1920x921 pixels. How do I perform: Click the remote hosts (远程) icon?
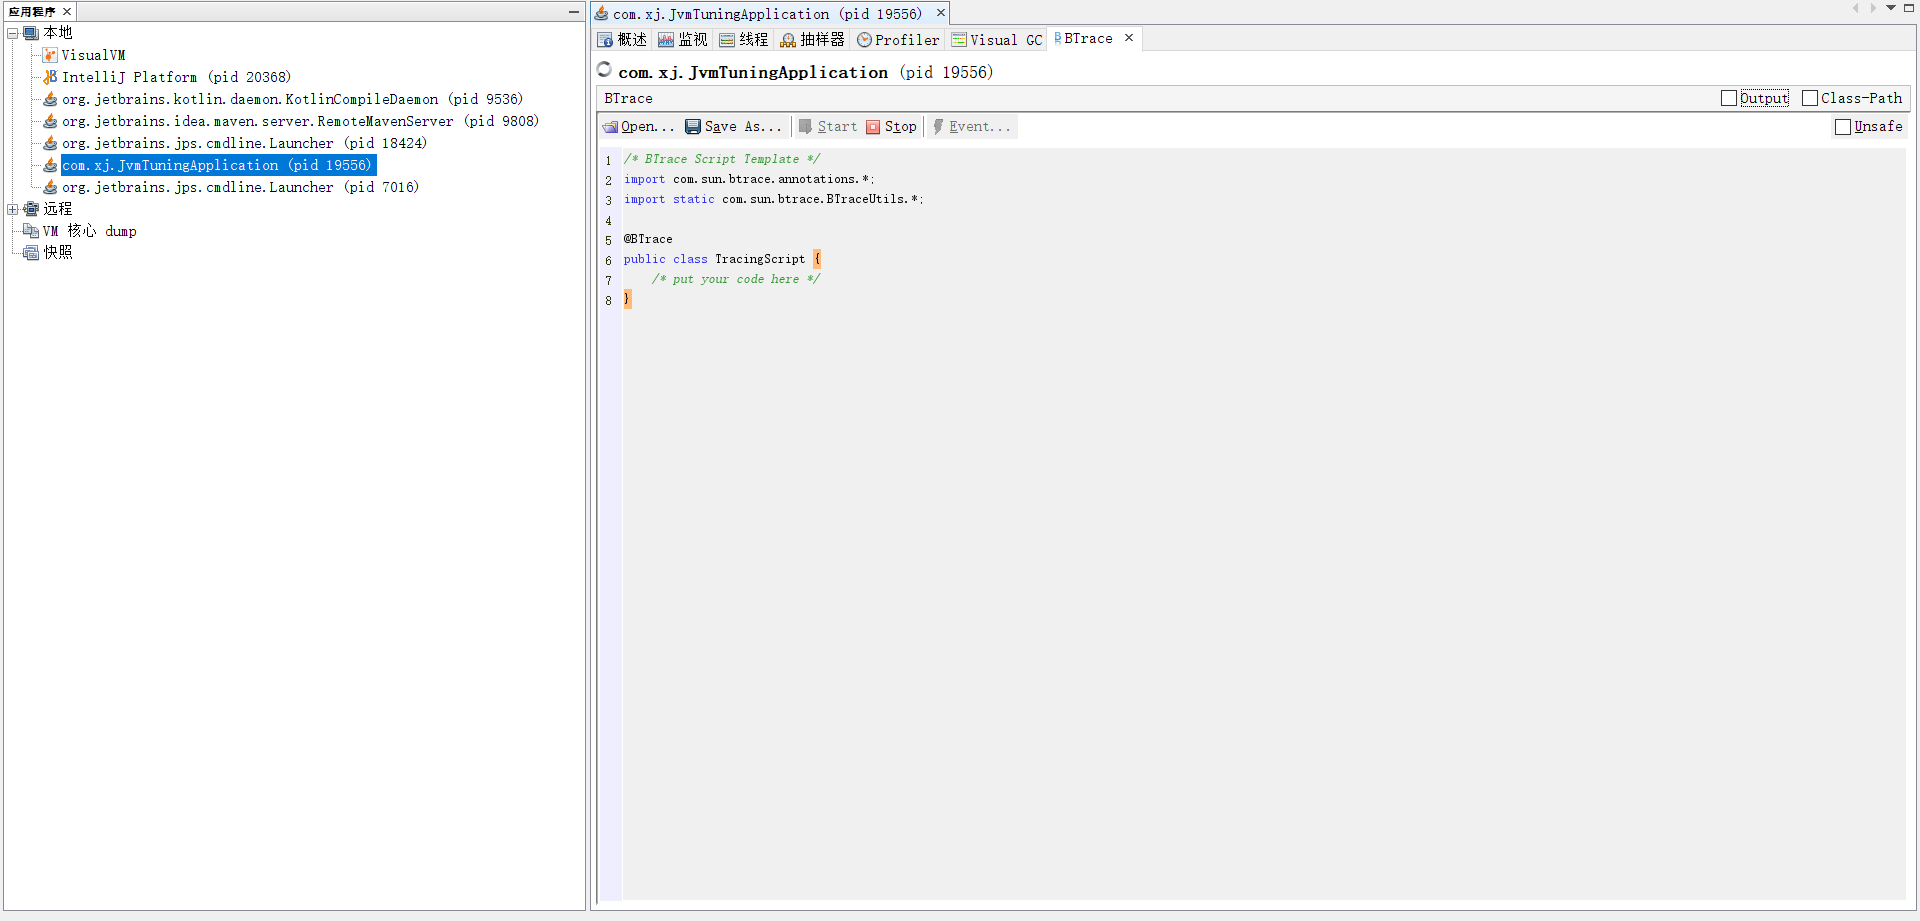(x=31, y=209)
